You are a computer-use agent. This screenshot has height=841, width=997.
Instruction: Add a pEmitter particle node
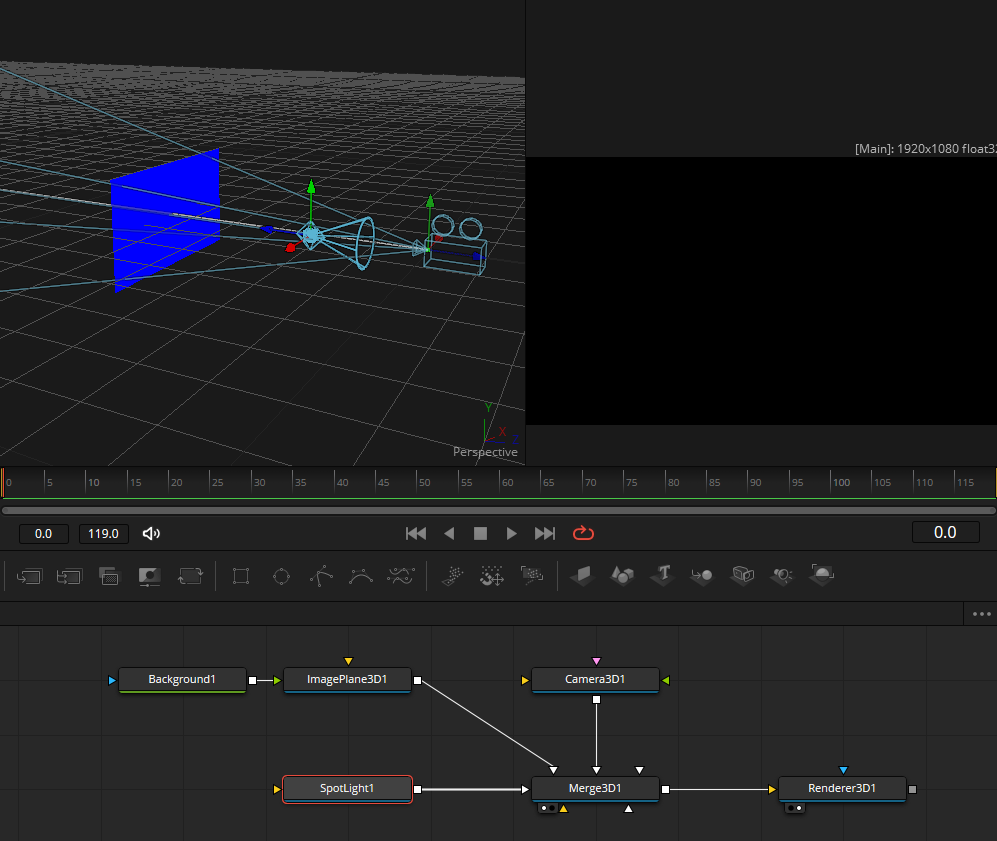pyautogui.click(x=452, y=576)
